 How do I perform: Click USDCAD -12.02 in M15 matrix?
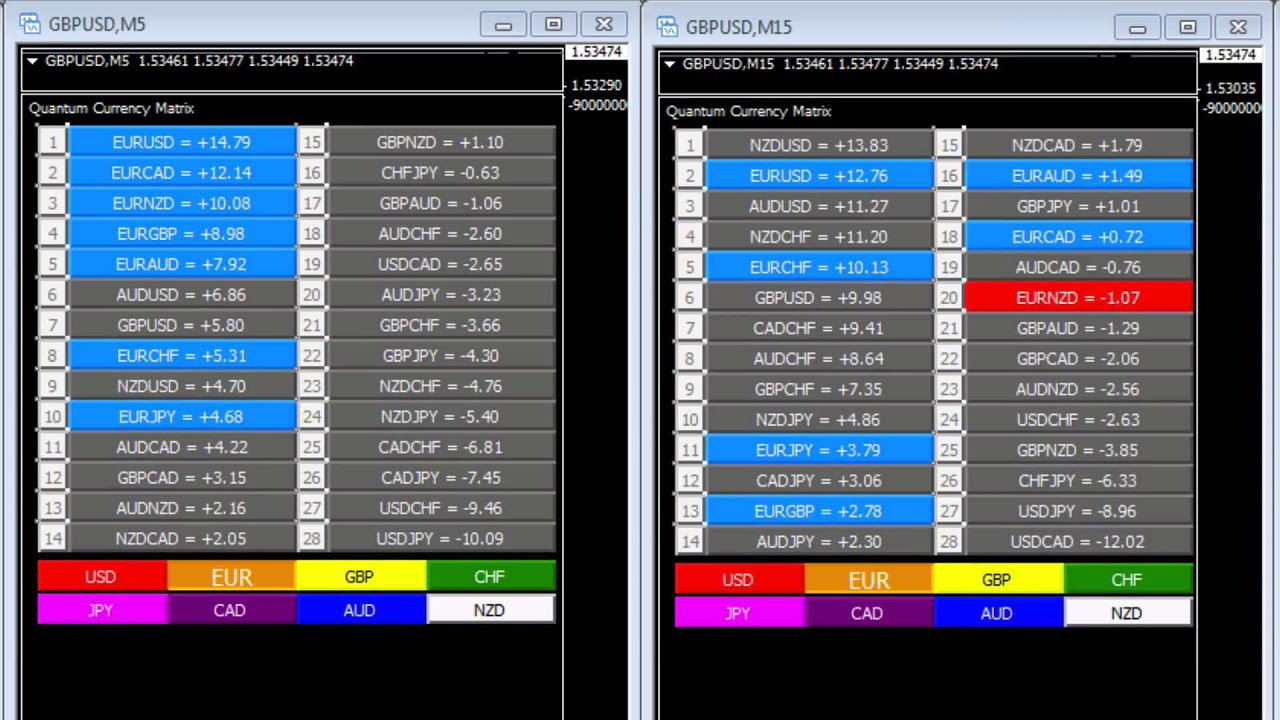click(1078, 542)
